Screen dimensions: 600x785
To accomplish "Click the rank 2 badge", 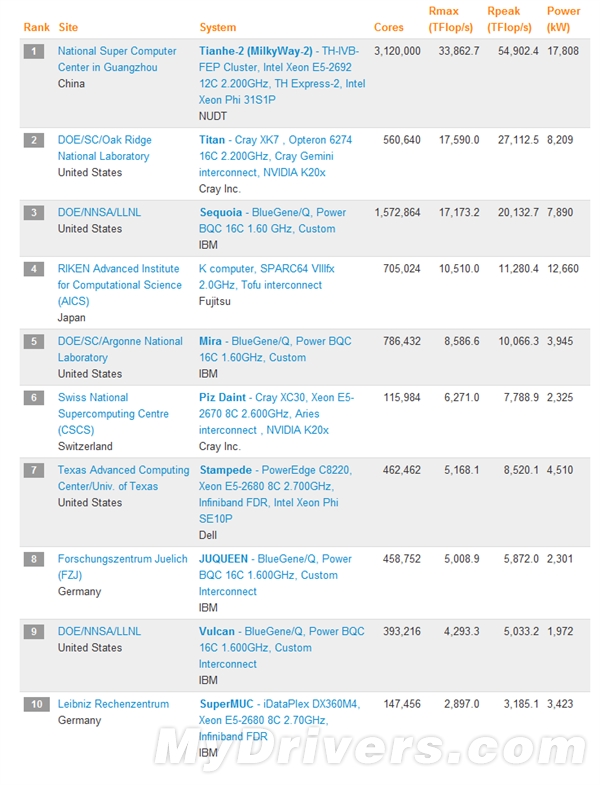I will 34,140.
